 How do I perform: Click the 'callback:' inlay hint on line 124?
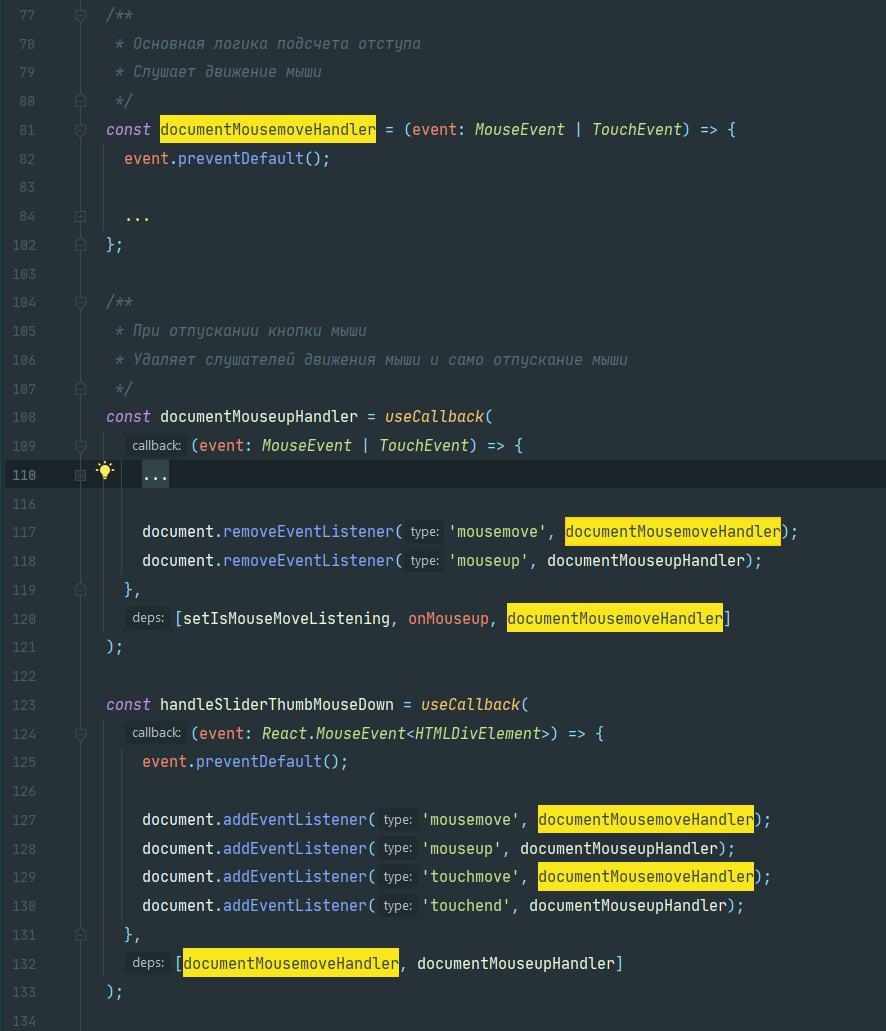point(157,732)
